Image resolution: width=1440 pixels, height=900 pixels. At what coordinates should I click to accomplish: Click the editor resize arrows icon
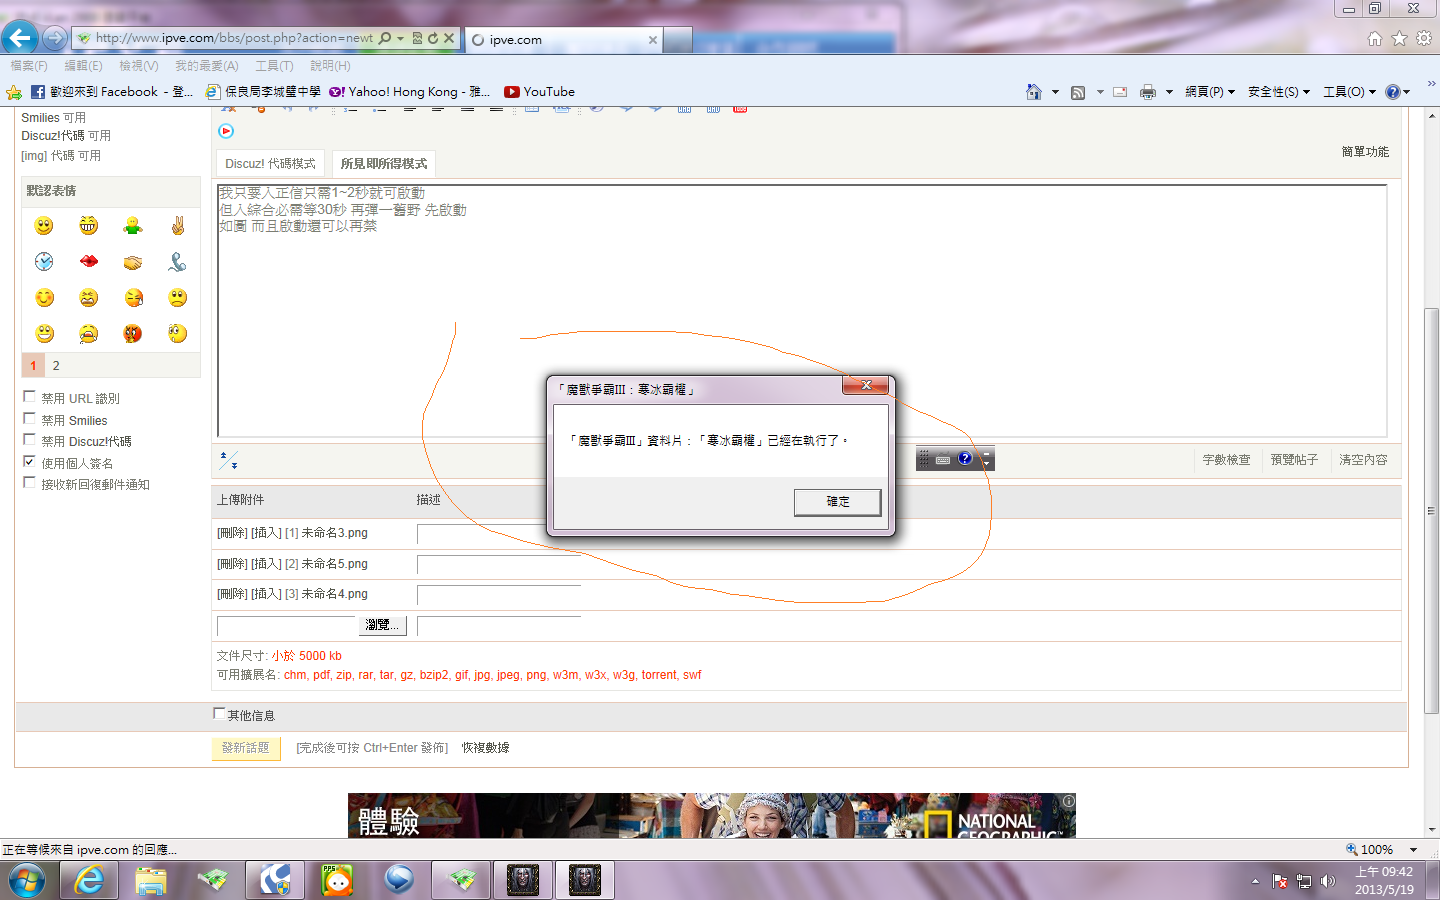(x=229, y=460)
